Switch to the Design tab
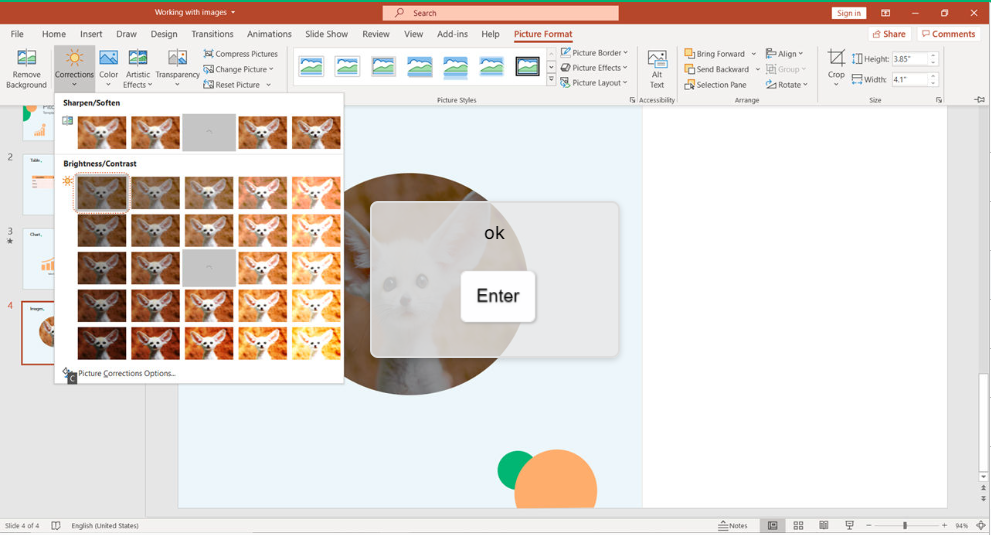This screenshot has height=535, width=991. coord(164,34)
